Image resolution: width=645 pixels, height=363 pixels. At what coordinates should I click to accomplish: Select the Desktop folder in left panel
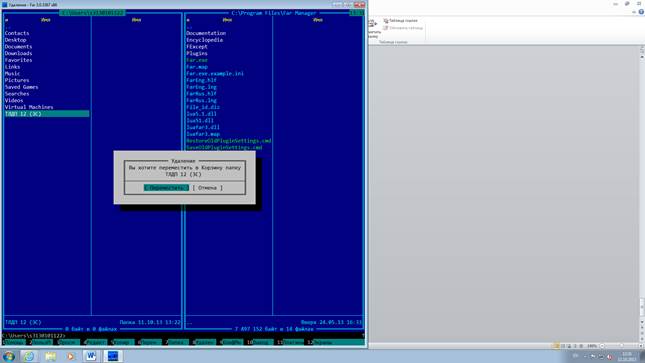(x=16, y=40)
